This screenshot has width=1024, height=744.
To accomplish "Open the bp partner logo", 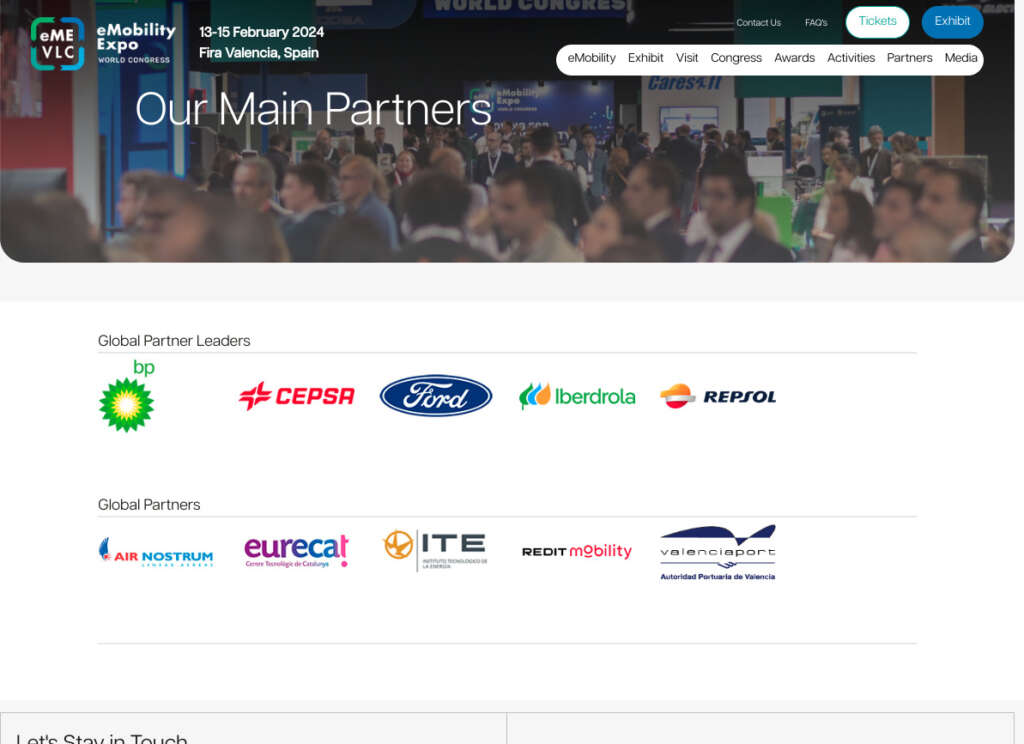I will 127,396.
